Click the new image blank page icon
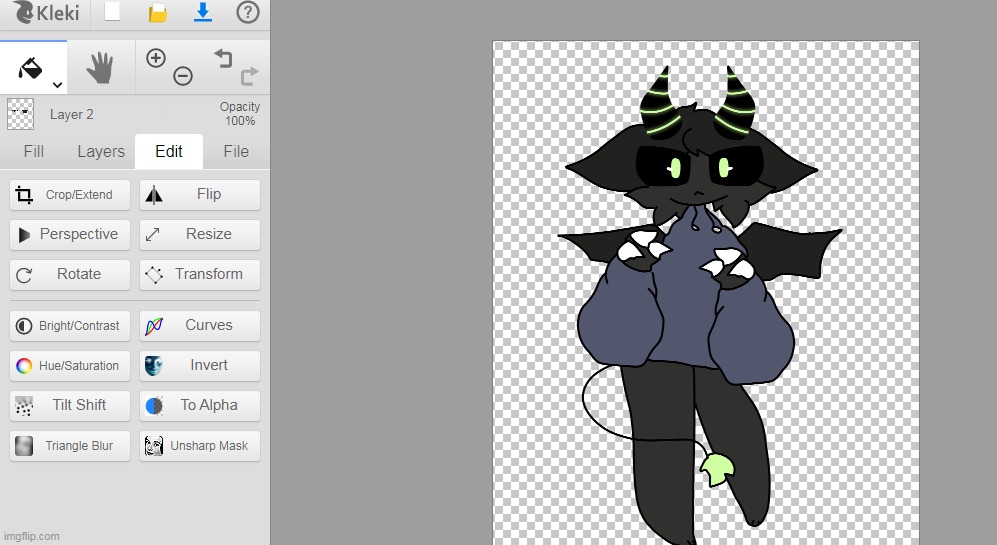 pos(112,13)
